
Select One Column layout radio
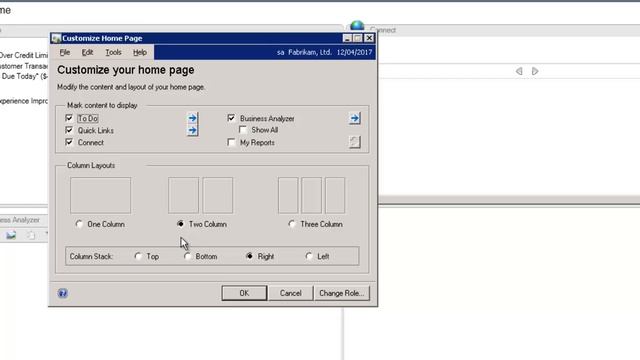point(79,224)
